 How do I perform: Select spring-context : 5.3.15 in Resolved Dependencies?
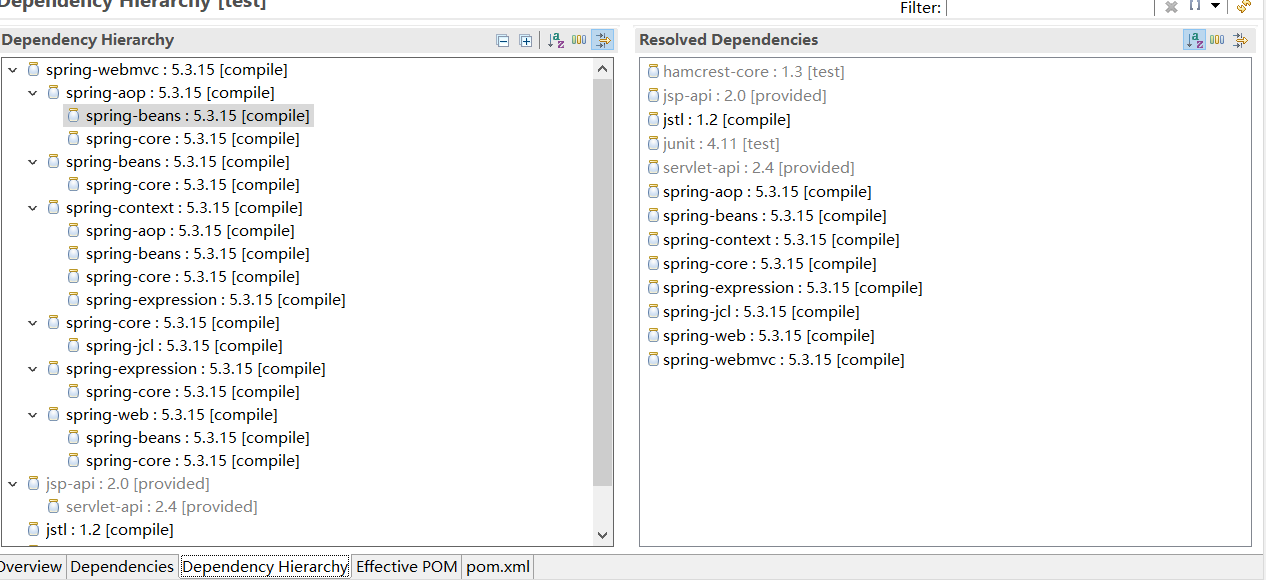click(781, 240)
